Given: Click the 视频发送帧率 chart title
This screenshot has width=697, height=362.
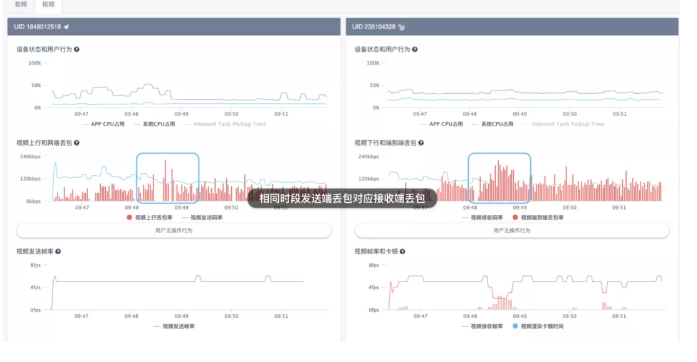Looking at the screenshot, I should [x=35, y=251].
